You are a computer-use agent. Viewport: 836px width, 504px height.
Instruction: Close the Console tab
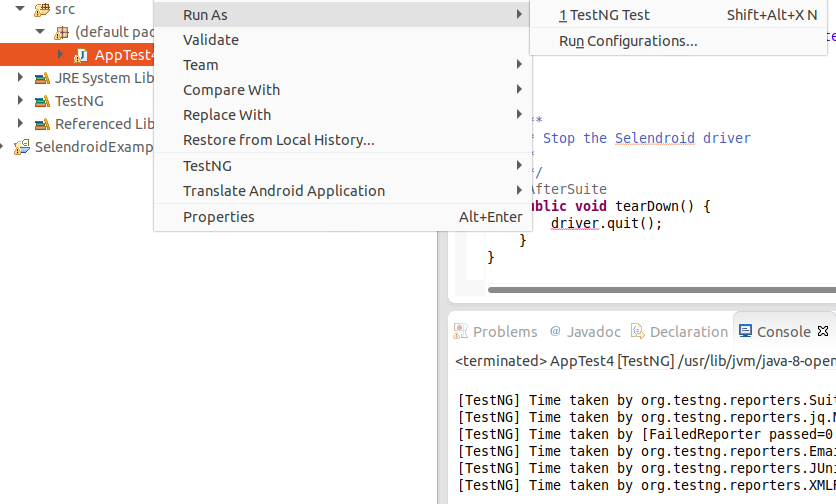[823, 331]
